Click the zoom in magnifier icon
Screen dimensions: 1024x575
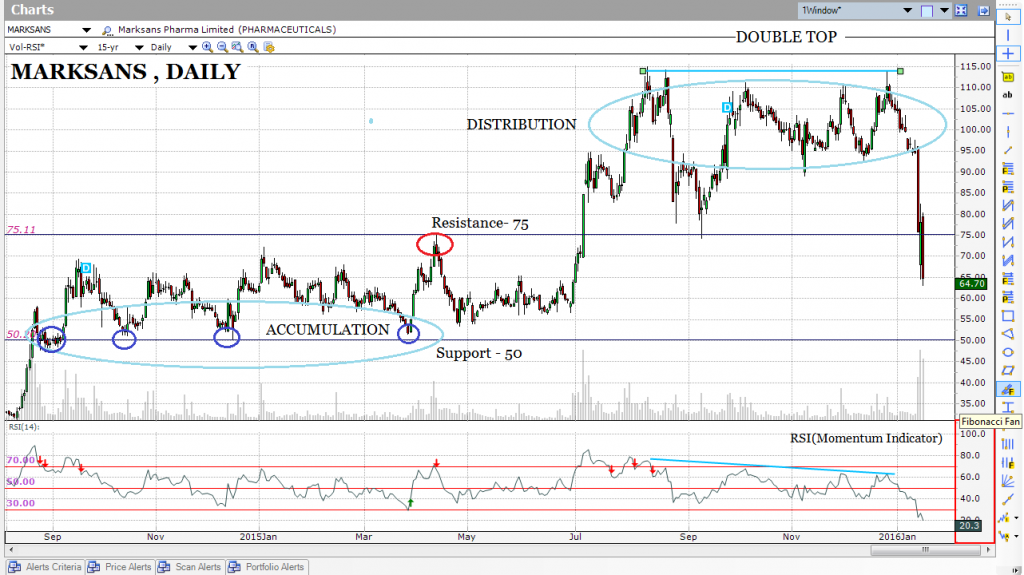207,47
